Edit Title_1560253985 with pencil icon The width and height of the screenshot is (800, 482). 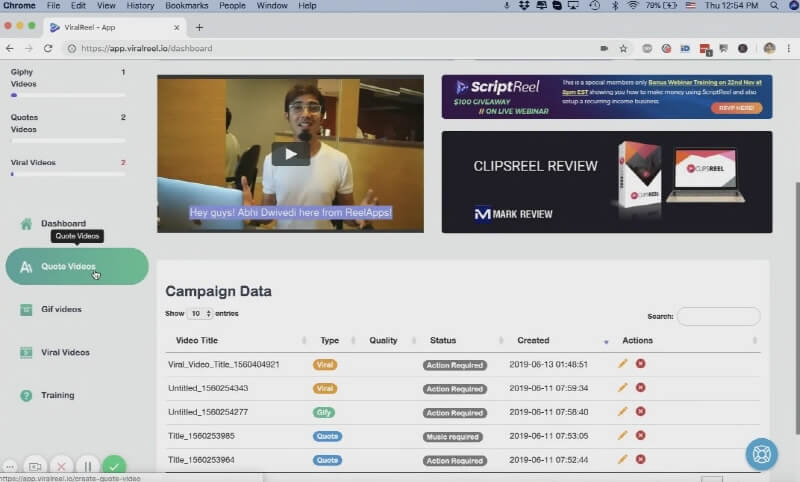point(622,436)
